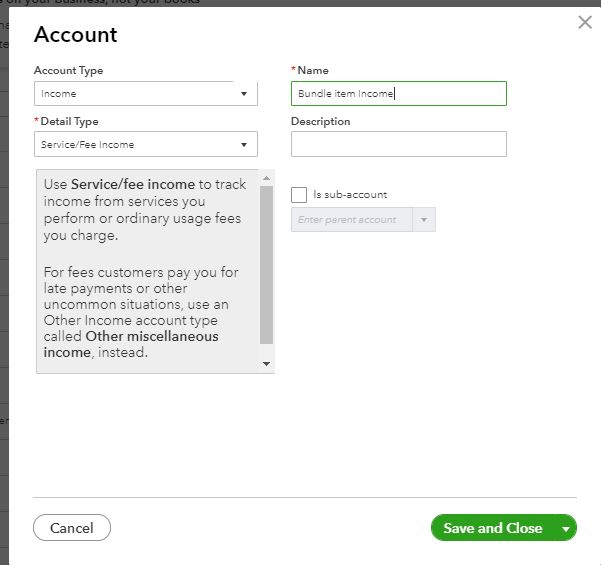601x565 pixels.
Task: Click the Service/fee income help text box
Action: [x=145, y=270]
